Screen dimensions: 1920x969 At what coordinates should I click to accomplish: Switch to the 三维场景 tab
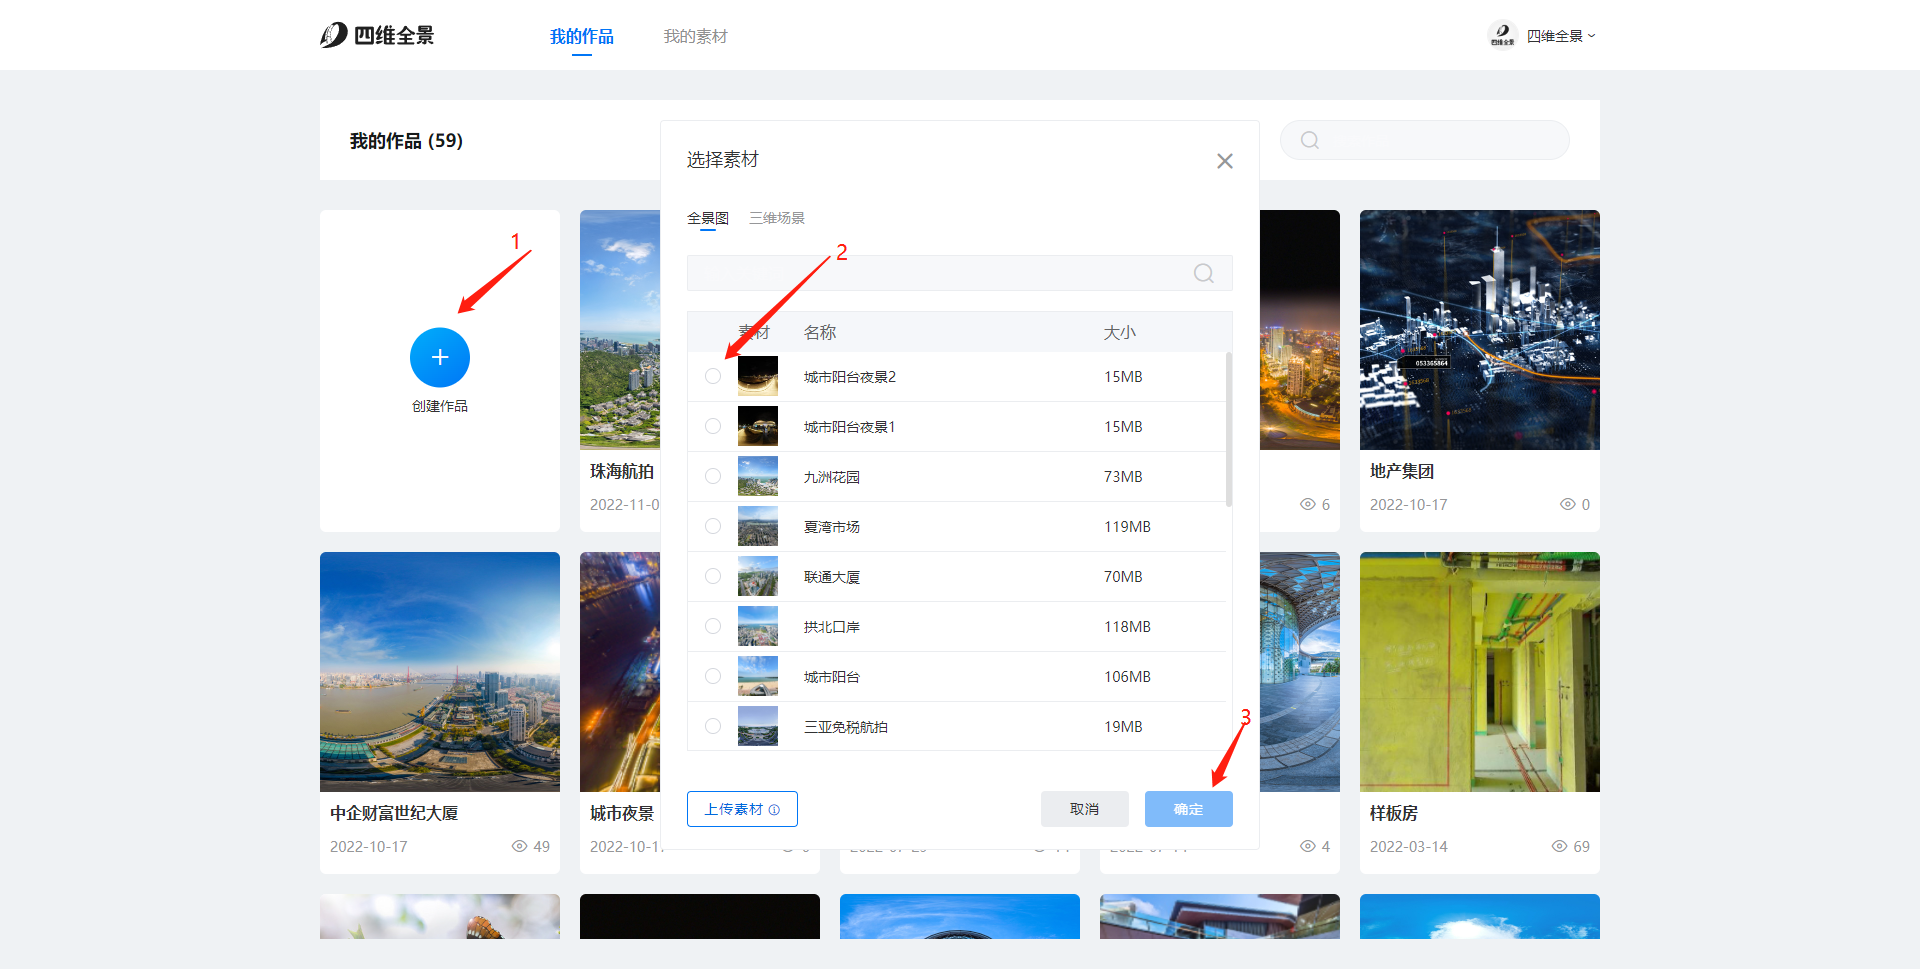[x=776, y=218]
